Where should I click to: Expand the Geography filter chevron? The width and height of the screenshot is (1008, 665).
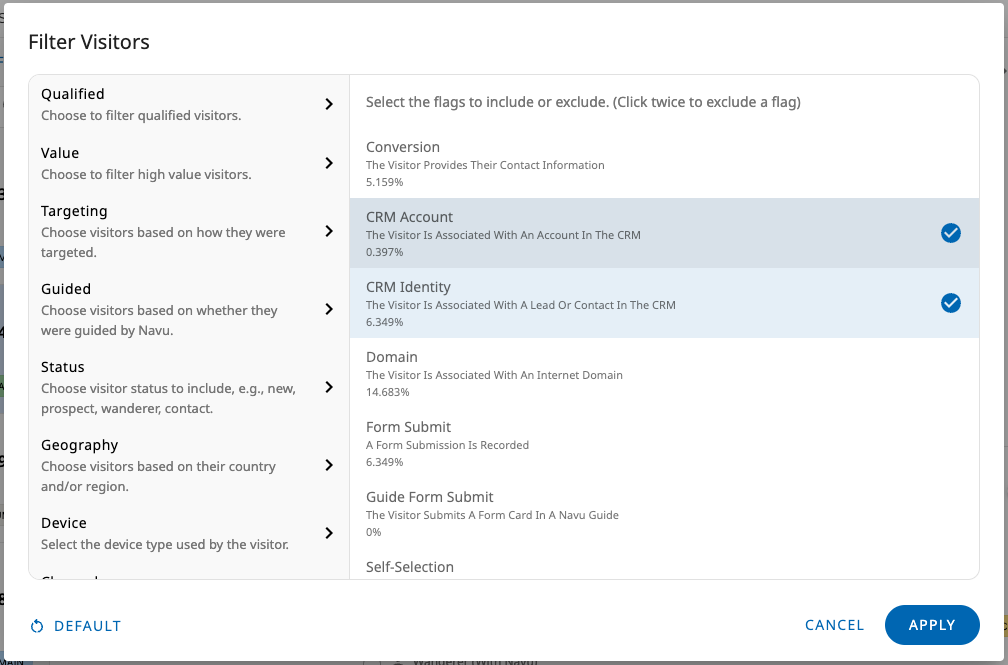tap(329, 465)
